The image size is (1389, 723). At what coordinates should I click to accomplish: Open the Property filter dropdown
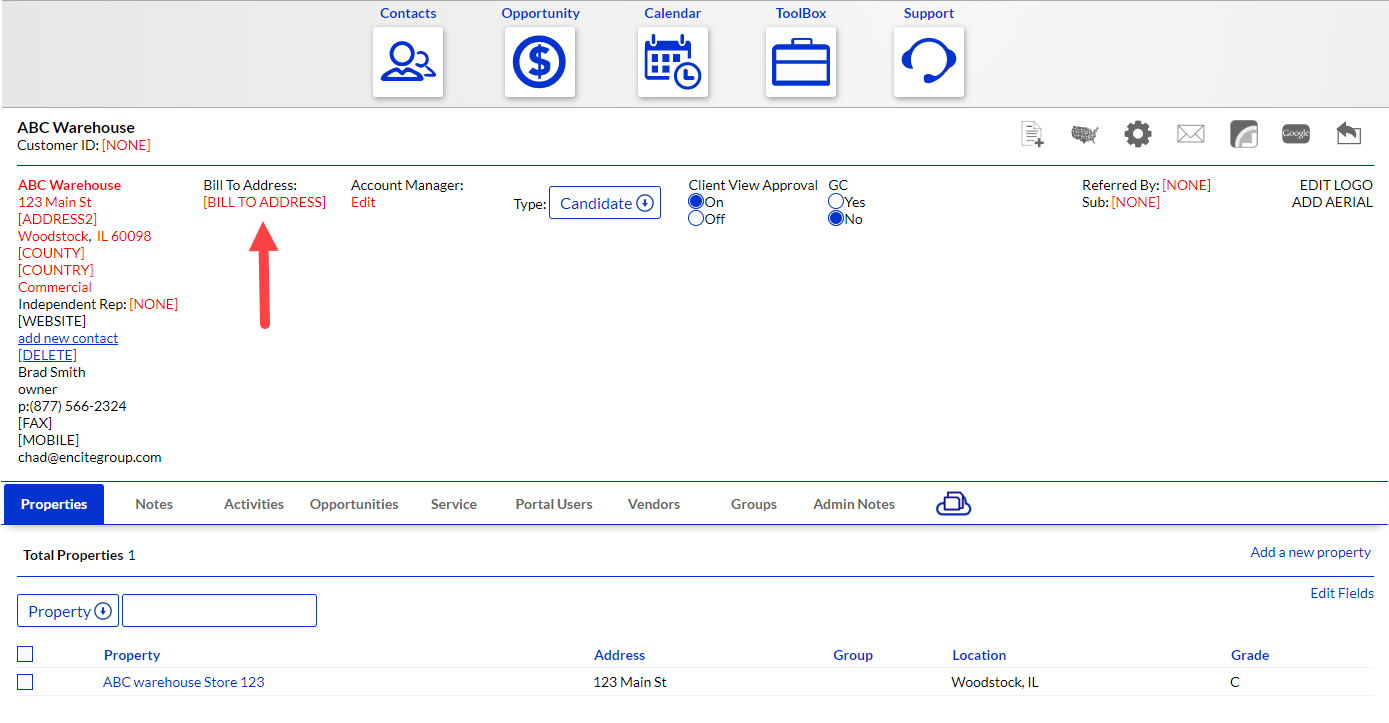pos(68,611)
